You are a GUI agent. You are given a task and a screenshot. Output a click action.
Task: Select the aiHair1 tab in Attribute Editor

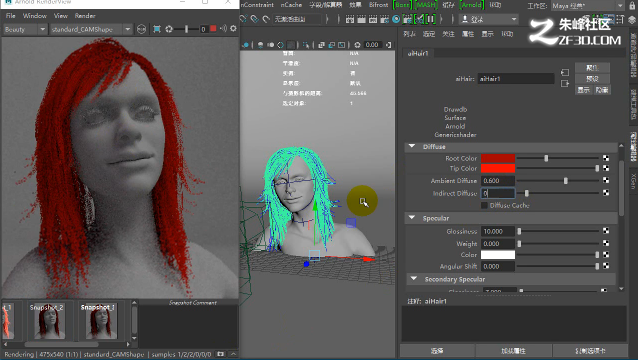tap(418, 53)
